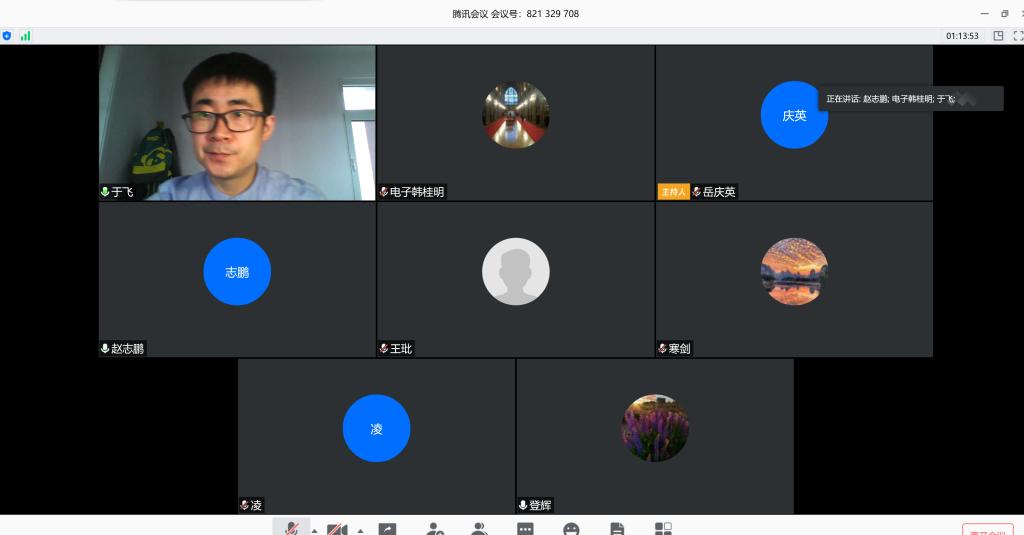This screenshot has width=1024, height=535.
Task: Open the apps grid icon
Action: point(663,528)
